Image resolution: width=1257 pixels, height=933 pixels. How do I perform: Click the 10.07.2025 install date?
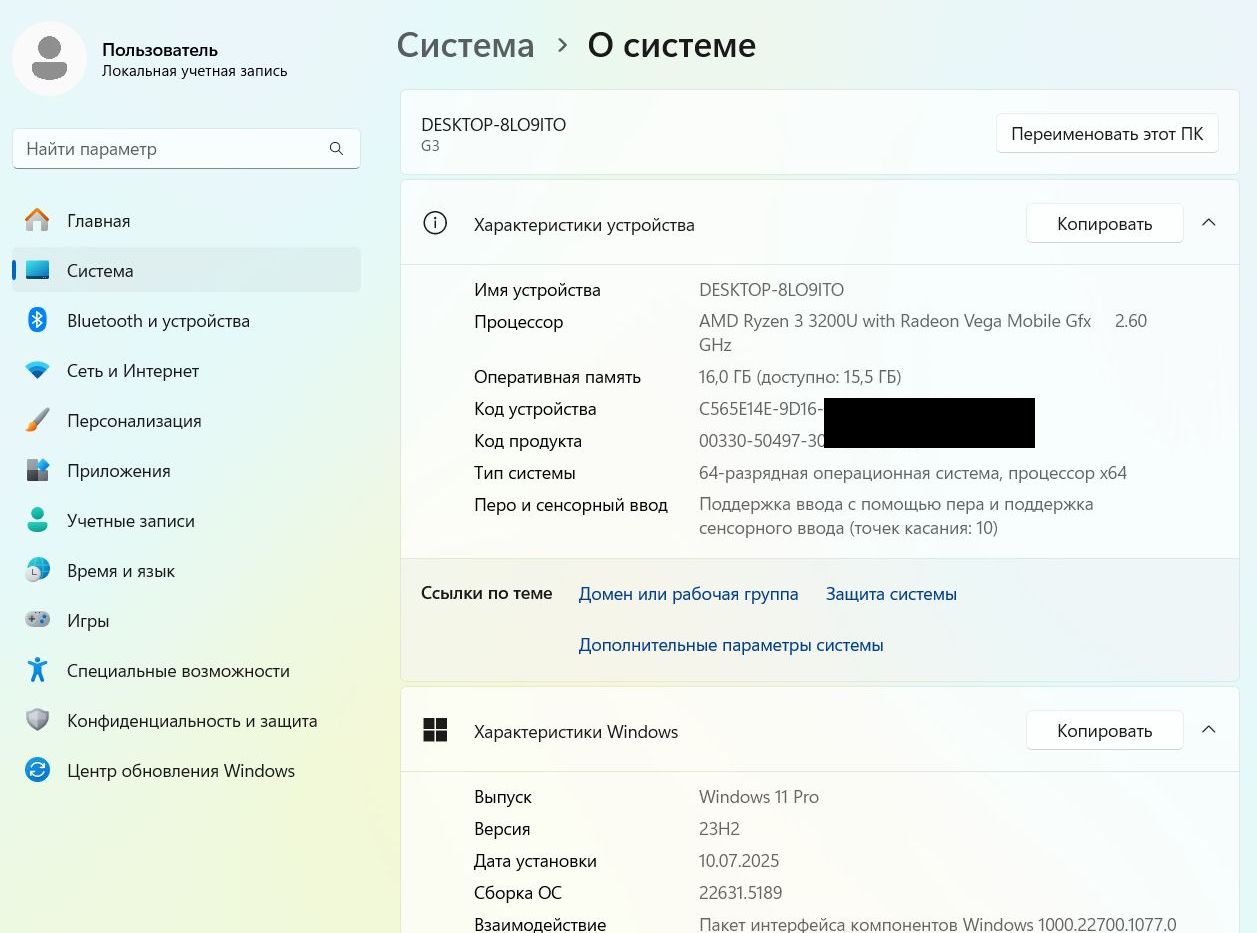click(x=739, y=861)
